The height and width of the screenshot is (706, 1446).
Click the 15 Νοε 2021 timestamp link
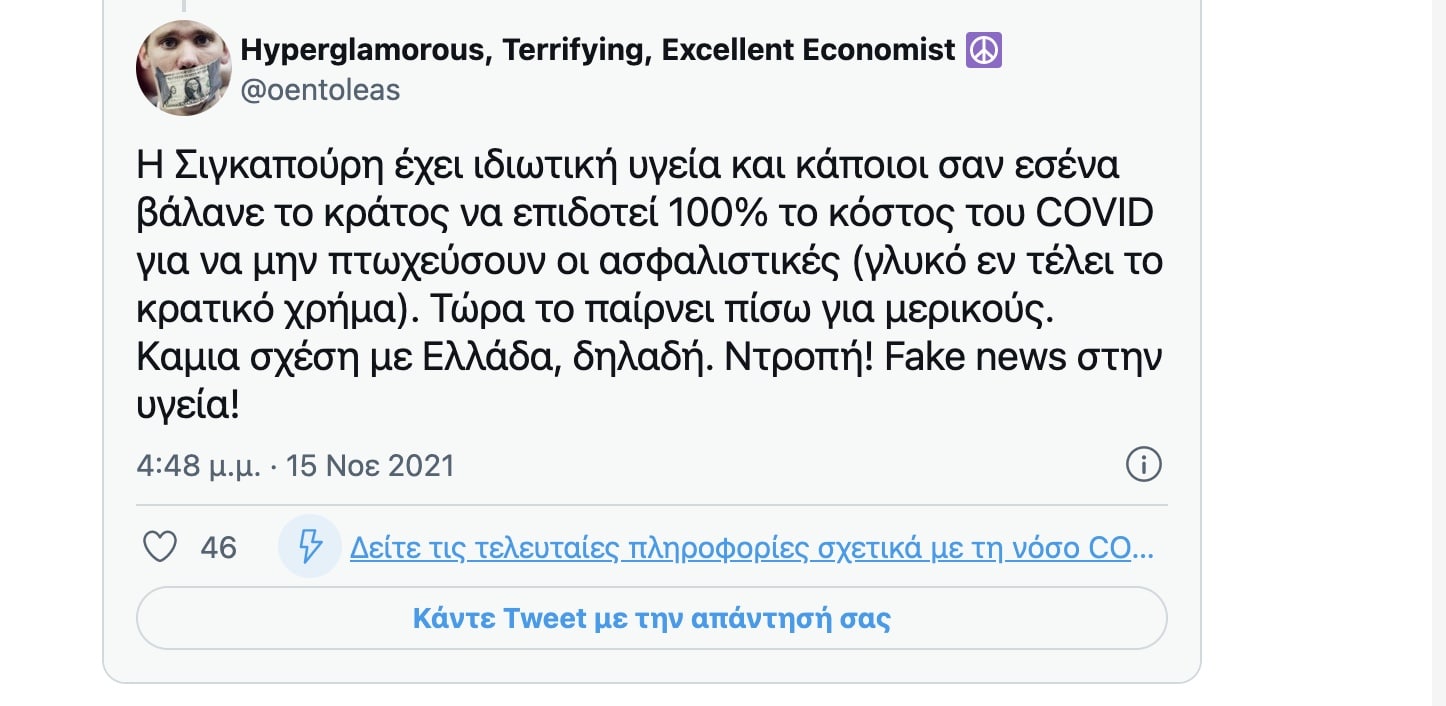[369, 464]
